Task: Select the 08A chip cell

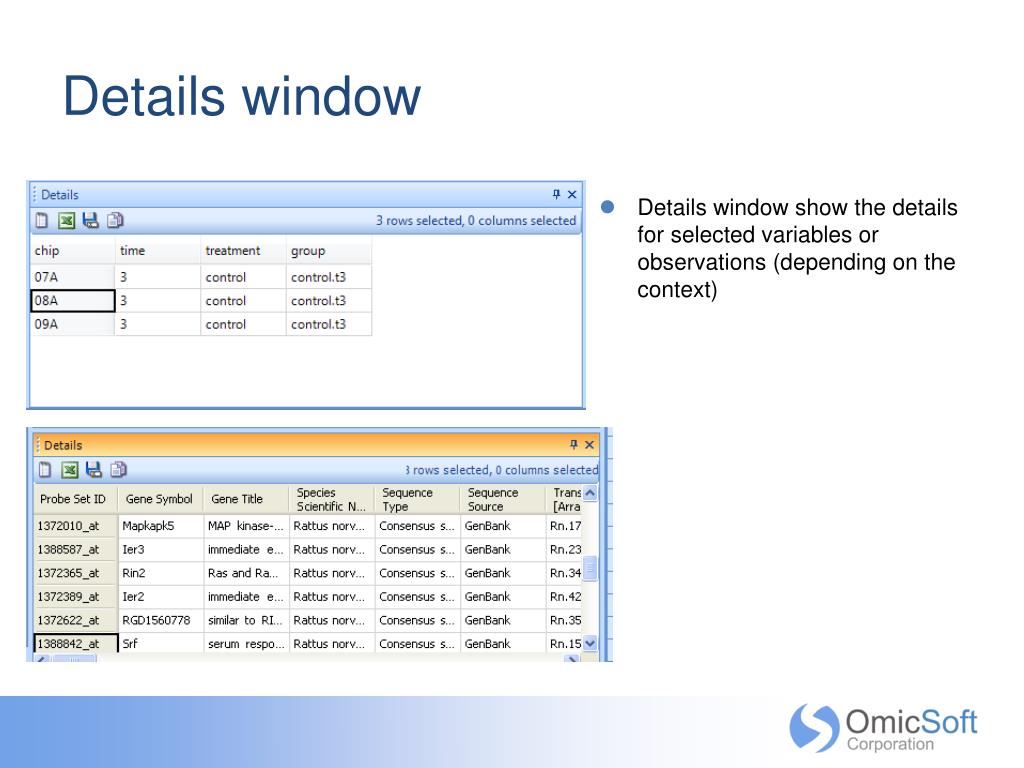Action: (72, 300)
